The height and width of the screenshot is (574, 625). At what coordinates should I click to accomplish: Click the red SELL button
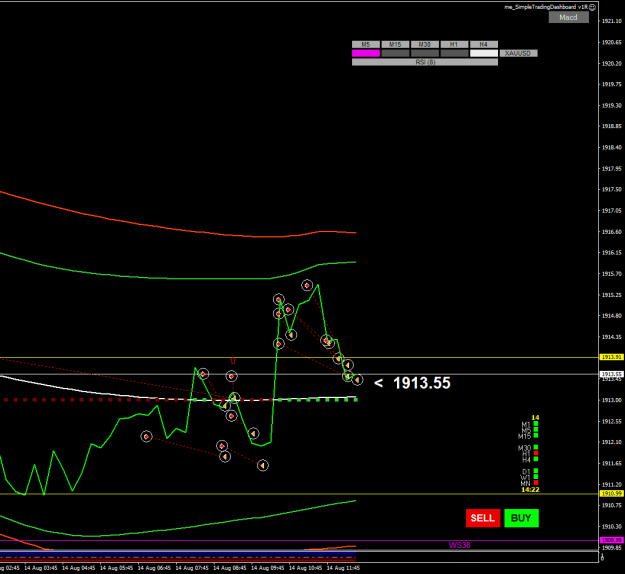point(483,518)
